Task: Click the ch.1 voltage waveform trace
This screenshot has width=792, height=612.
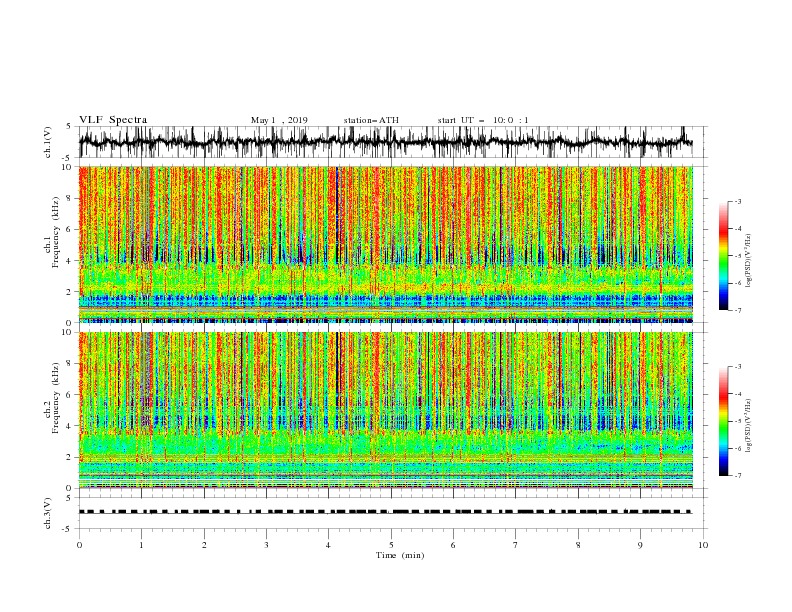Action: pyautogui.click(x=385, y=142)
